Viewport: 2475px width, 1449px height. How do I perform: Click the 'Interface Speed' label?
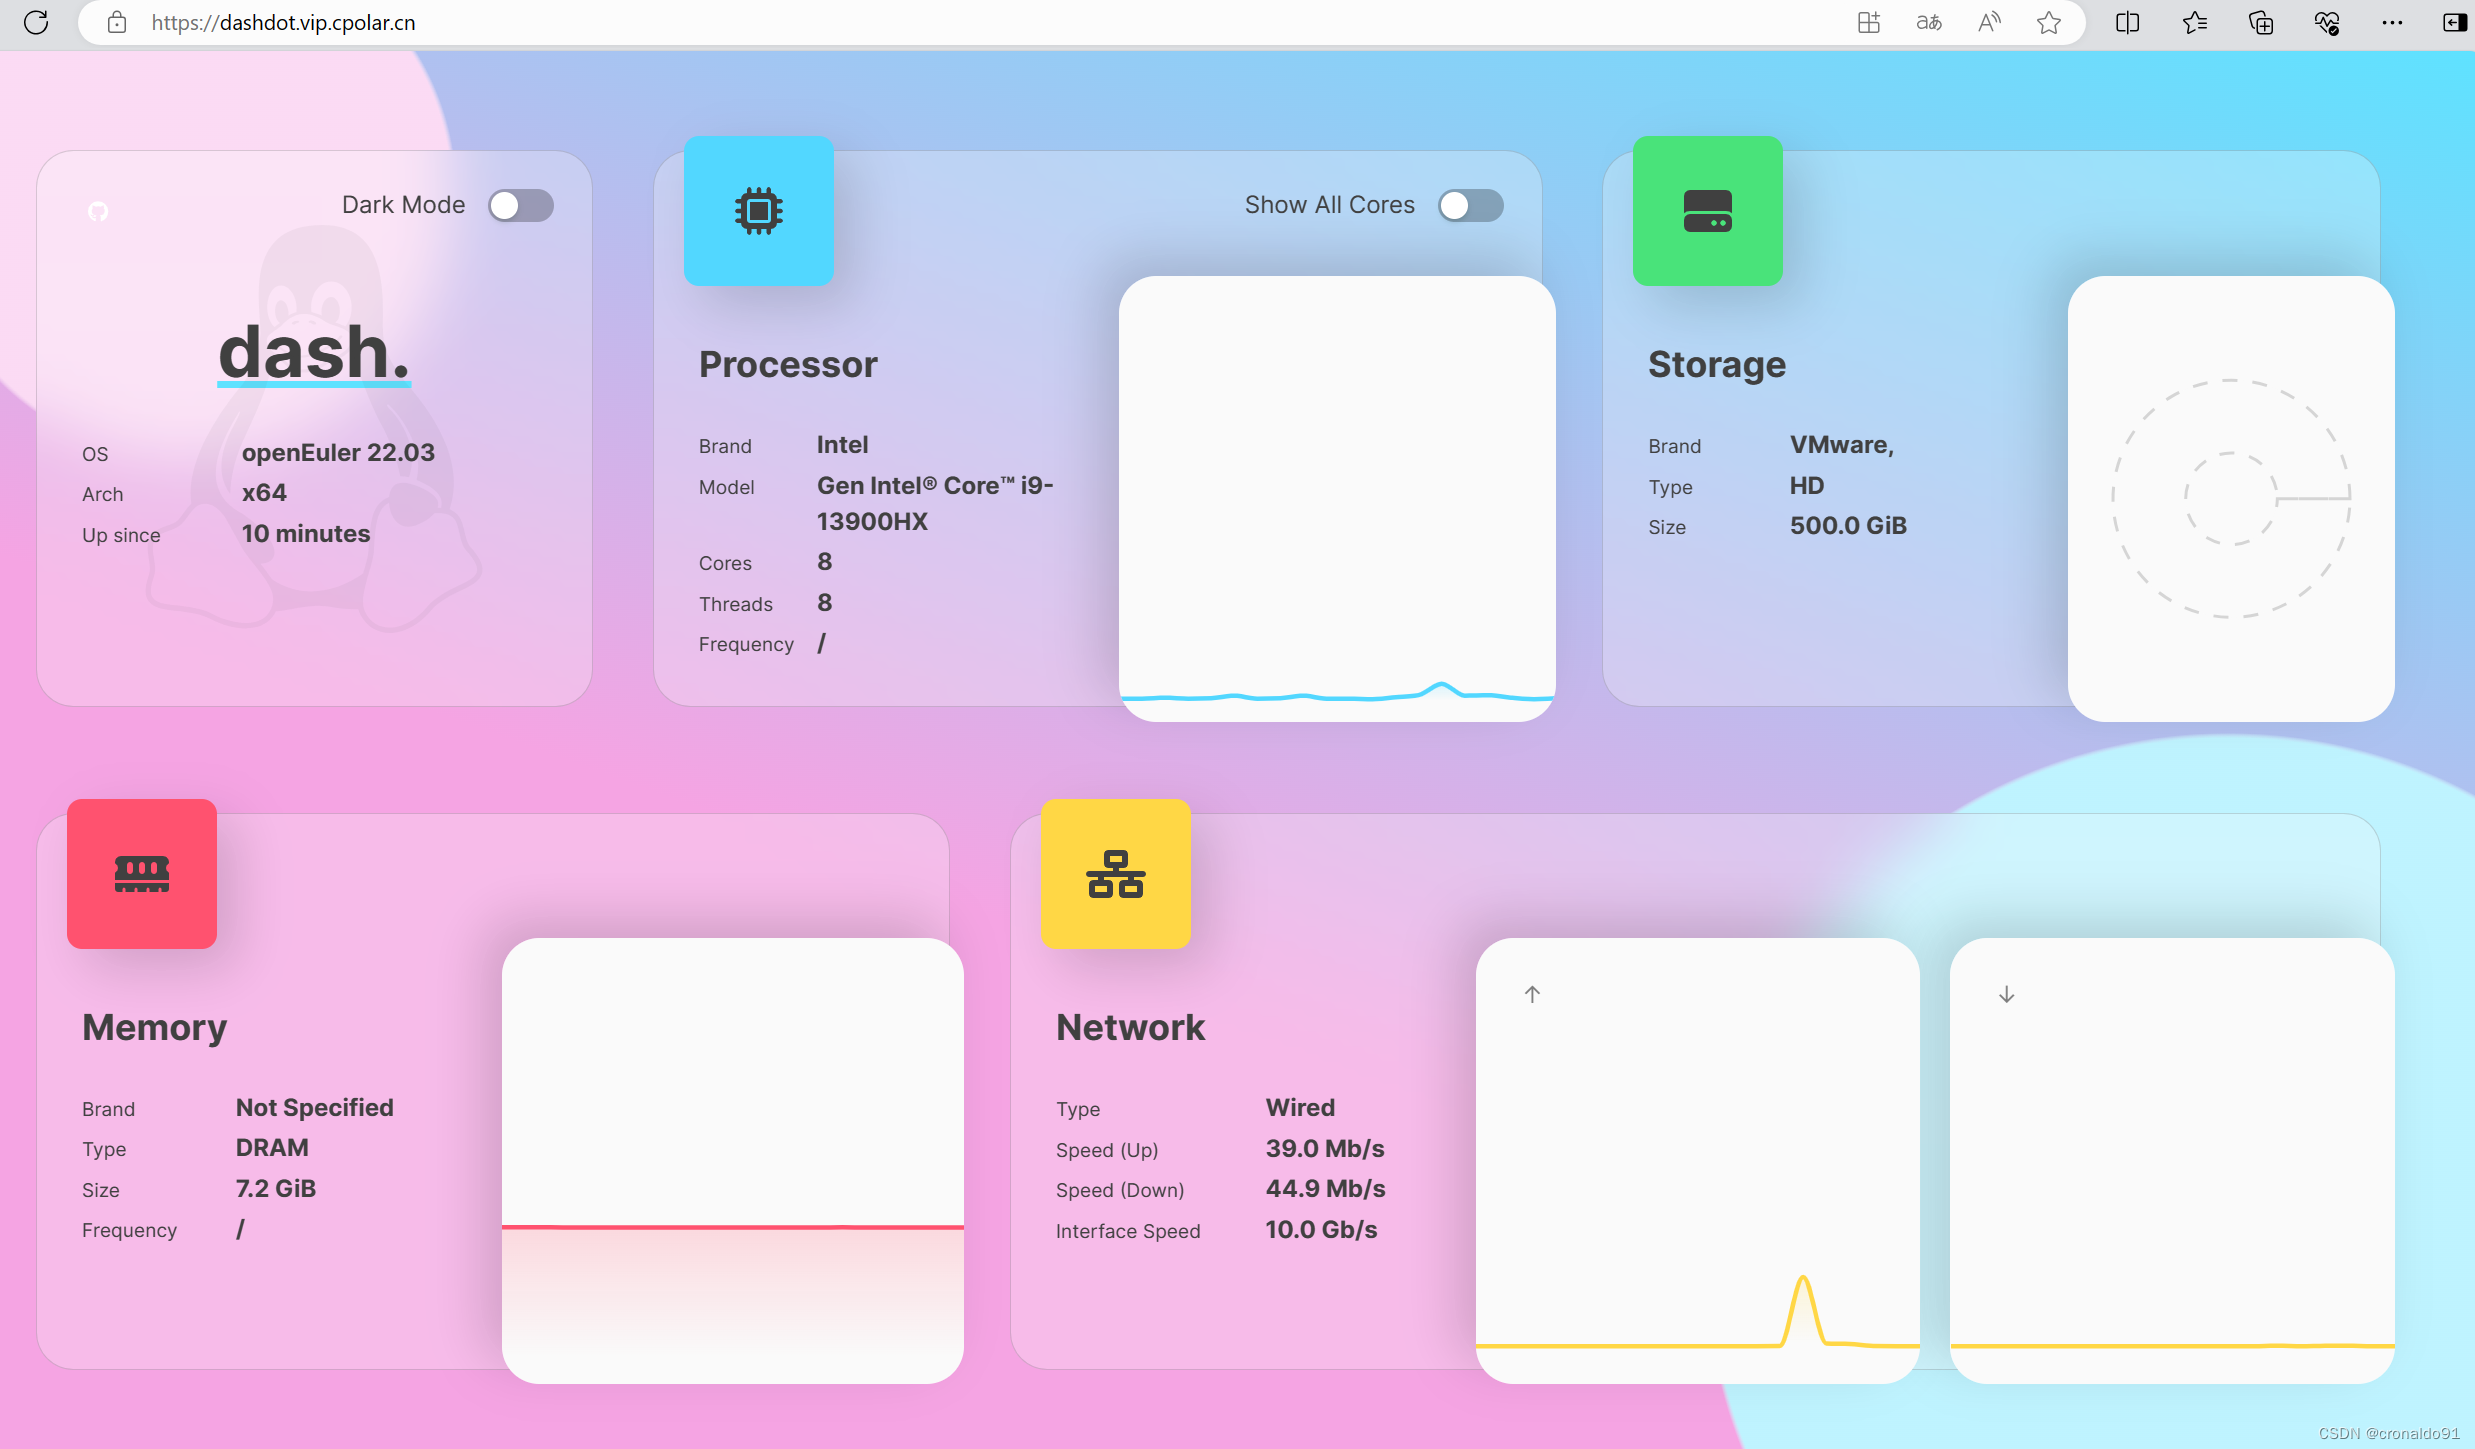(1128, 1231)
